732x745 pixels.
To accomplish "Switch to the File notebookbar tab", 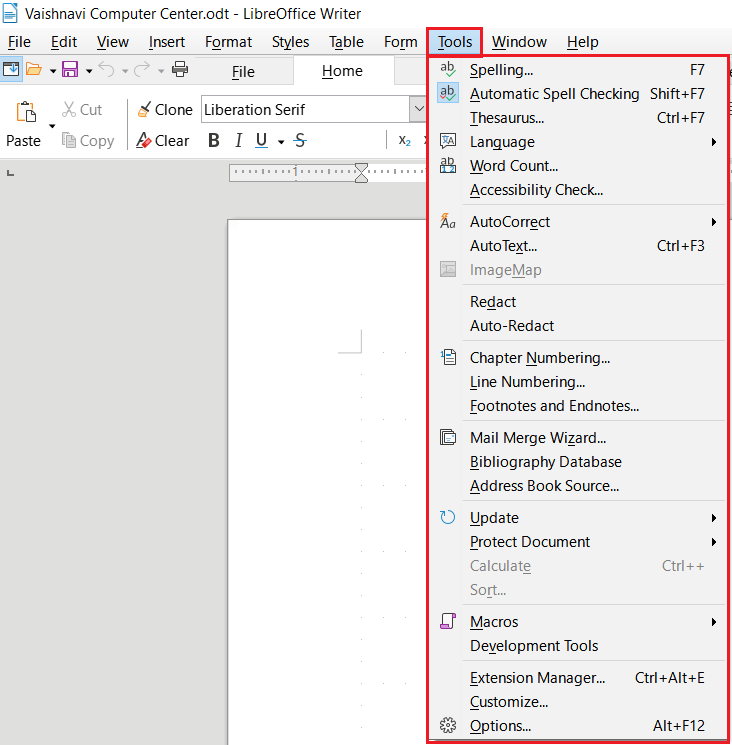I will tap(243, 72).
